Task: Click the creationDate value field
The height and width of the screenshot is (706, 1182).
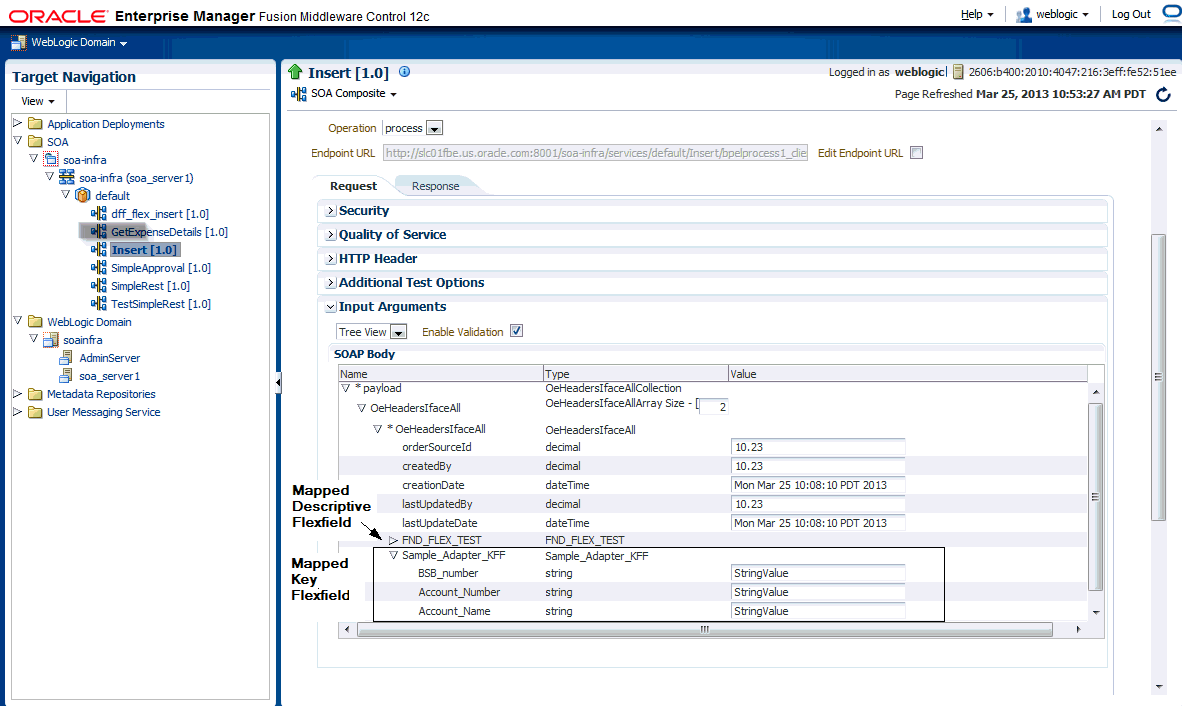Action: 818,485
